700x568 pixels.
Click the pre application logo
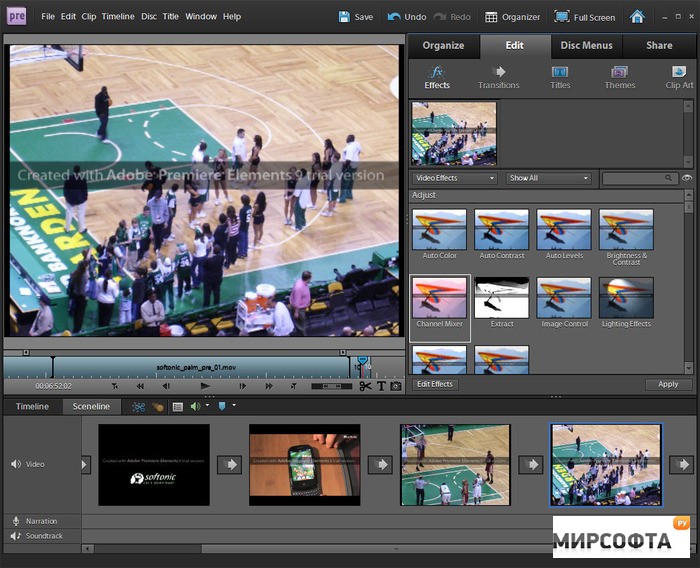coord(17,17)
